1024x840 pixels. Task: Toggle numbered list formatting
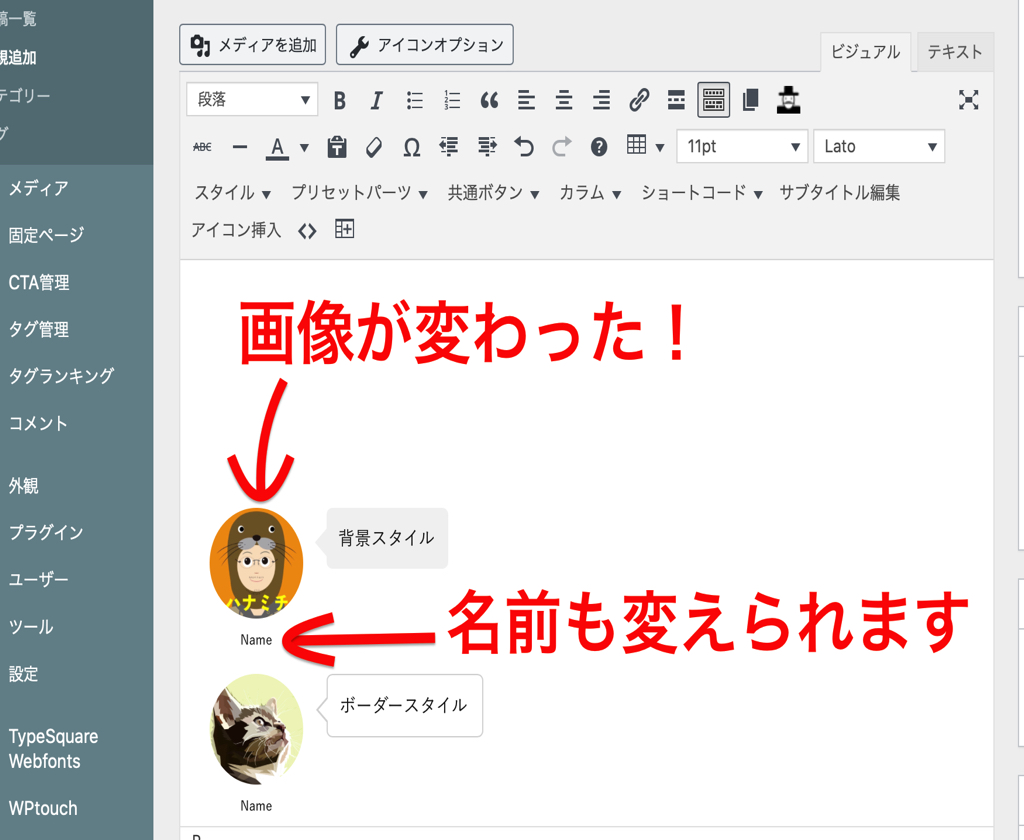(x=452, y=100)
